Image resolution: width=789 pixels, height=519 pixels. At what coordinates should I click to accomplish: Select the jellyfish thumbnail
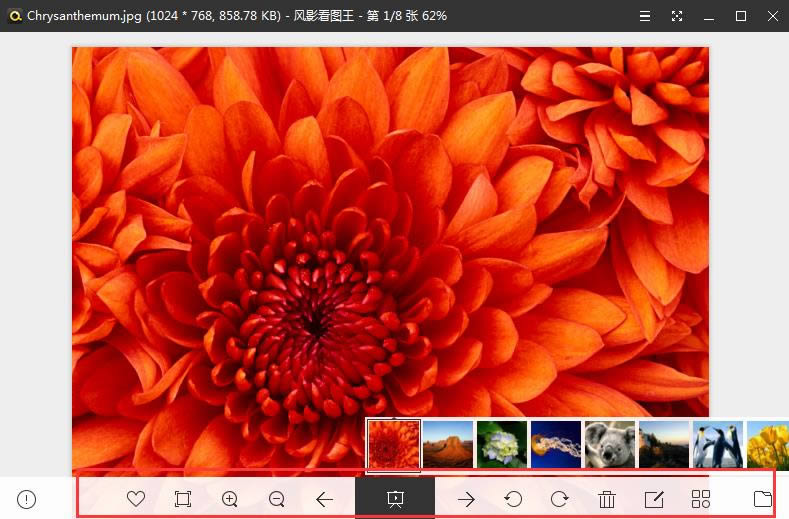pos(556,445)
